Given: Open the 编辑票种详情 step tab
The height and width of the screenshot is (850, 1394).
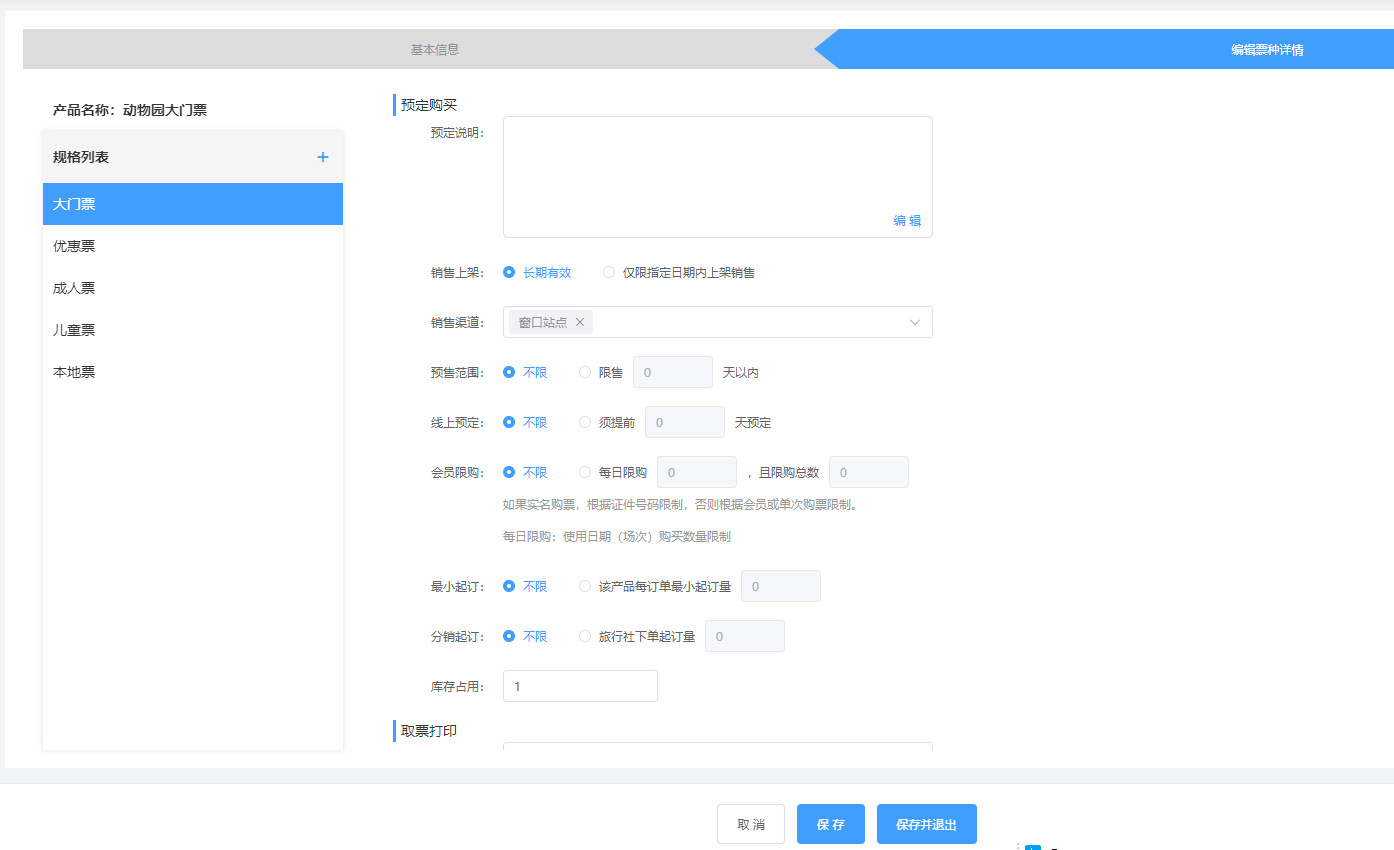Looking at the screenshot, I should 1266,49.
